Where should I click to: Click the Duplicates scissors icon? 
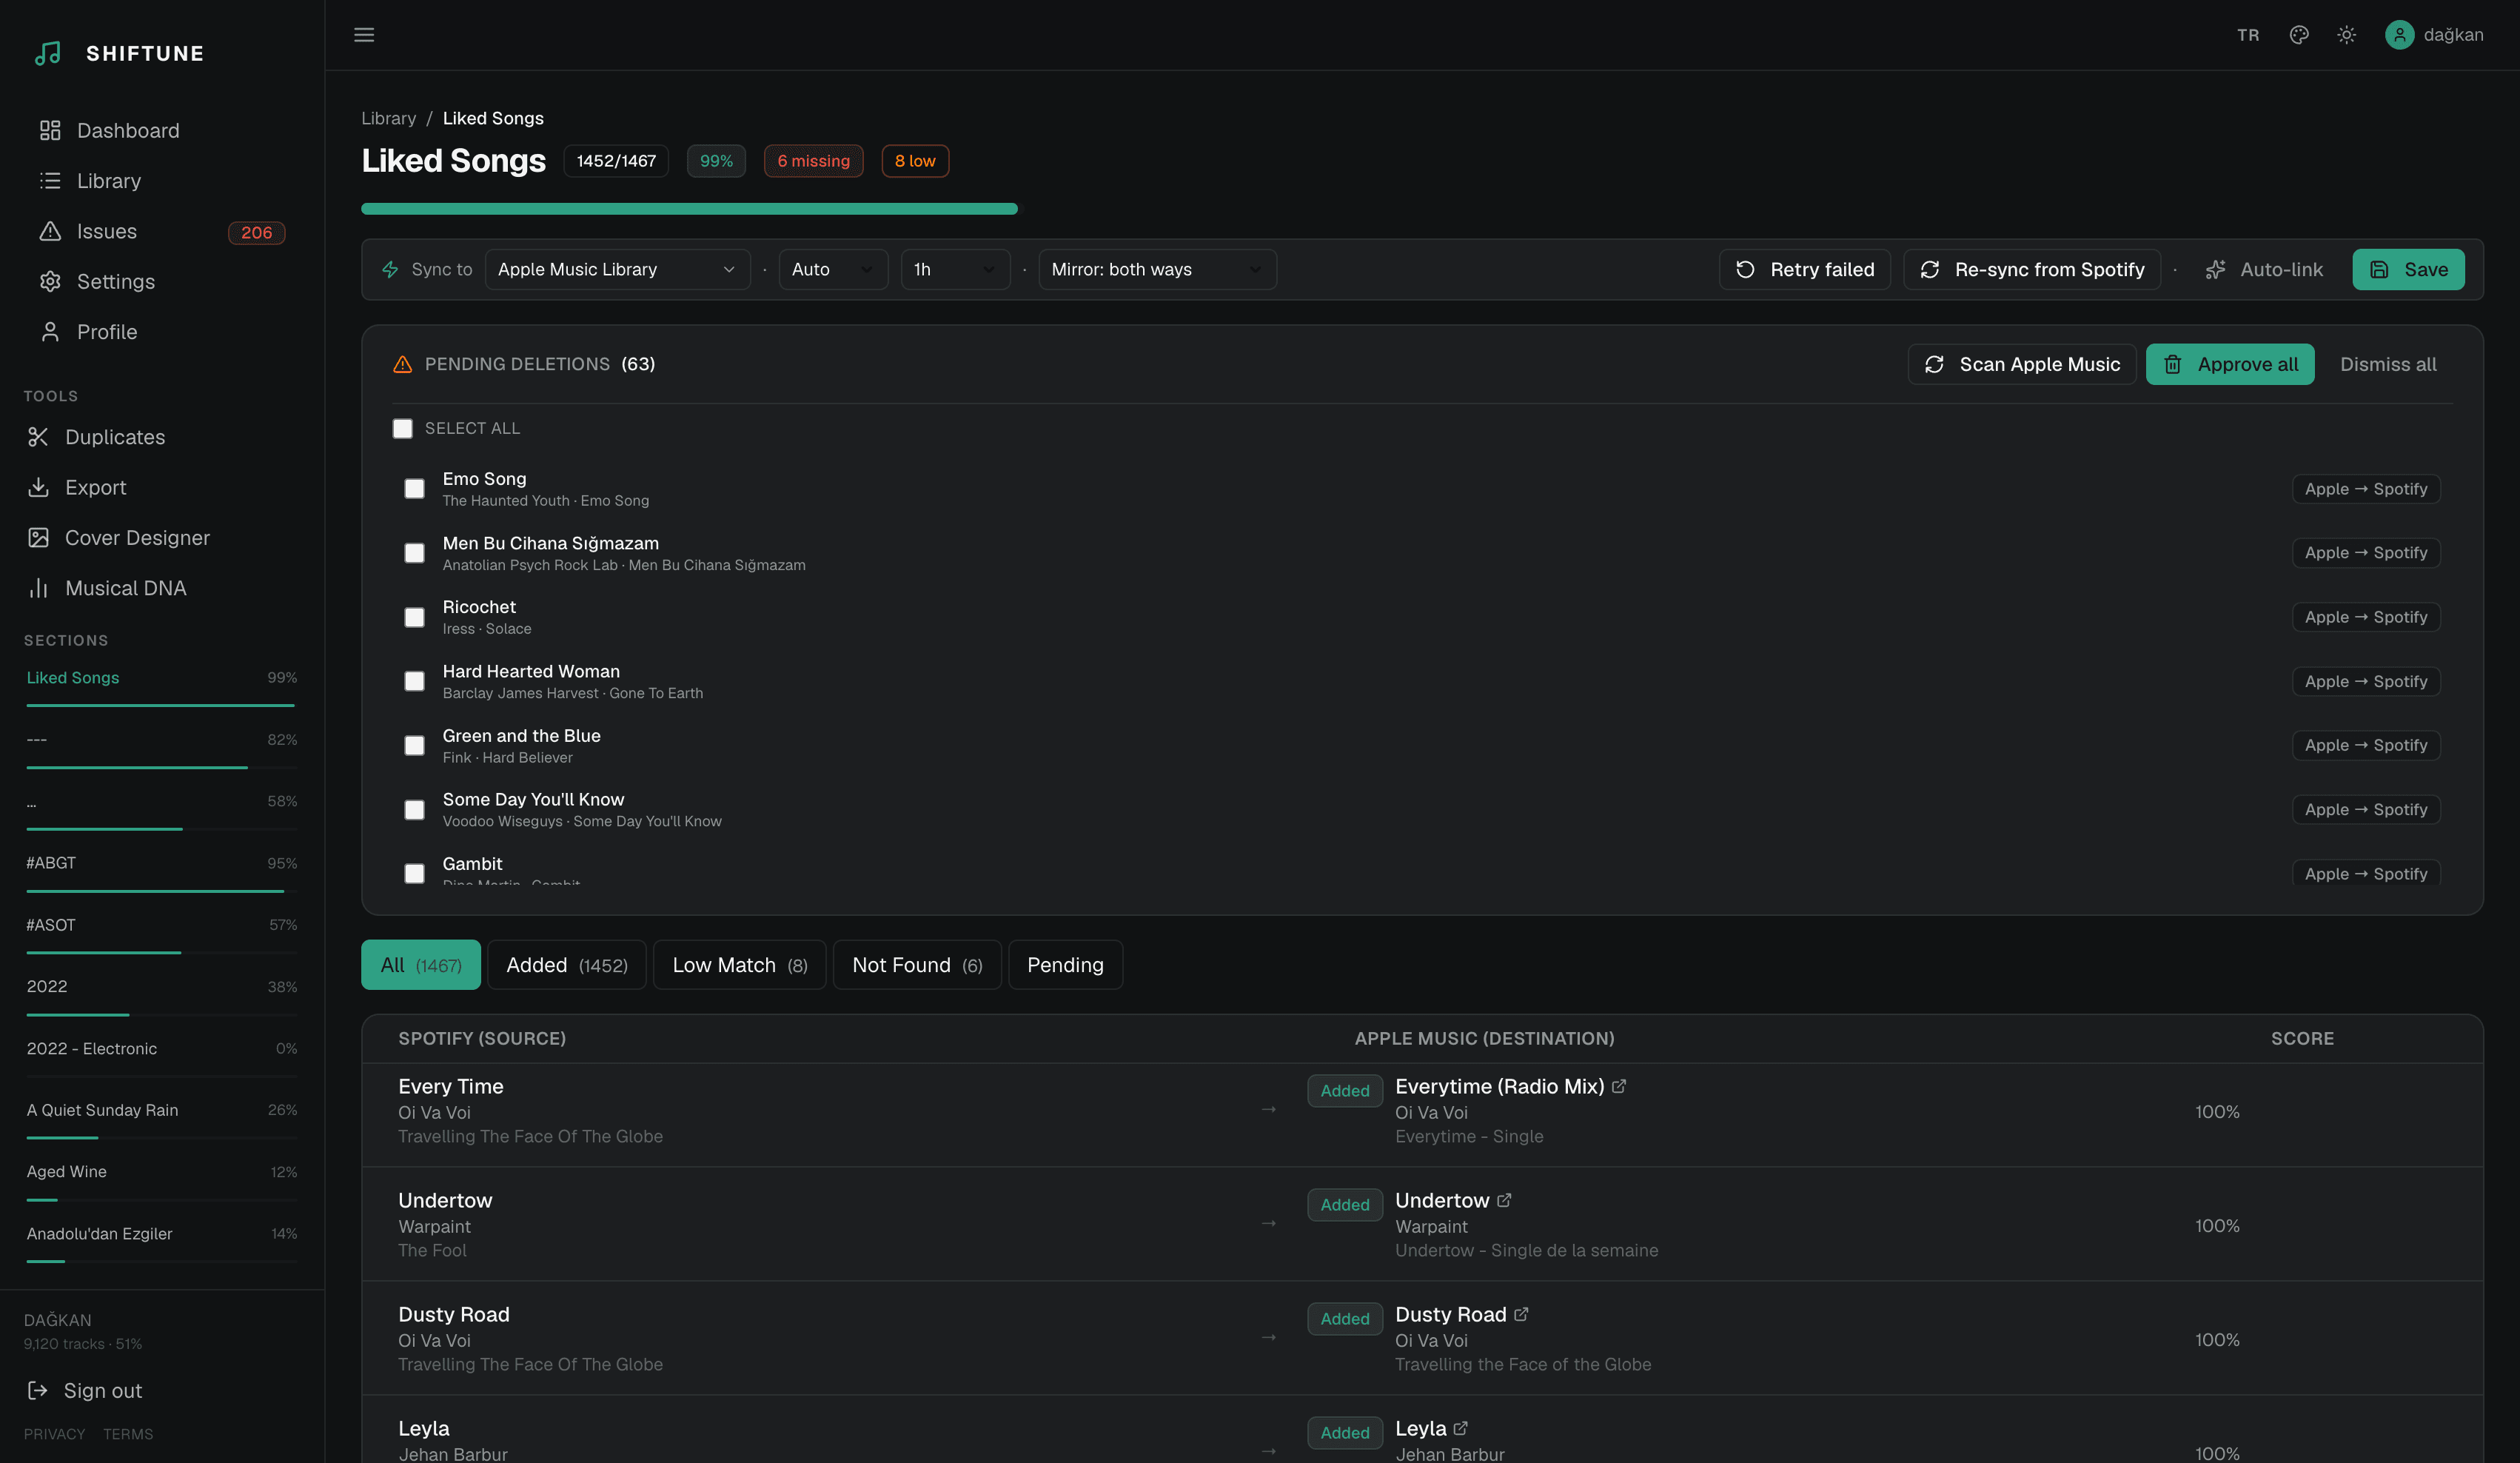pos(38,437)
